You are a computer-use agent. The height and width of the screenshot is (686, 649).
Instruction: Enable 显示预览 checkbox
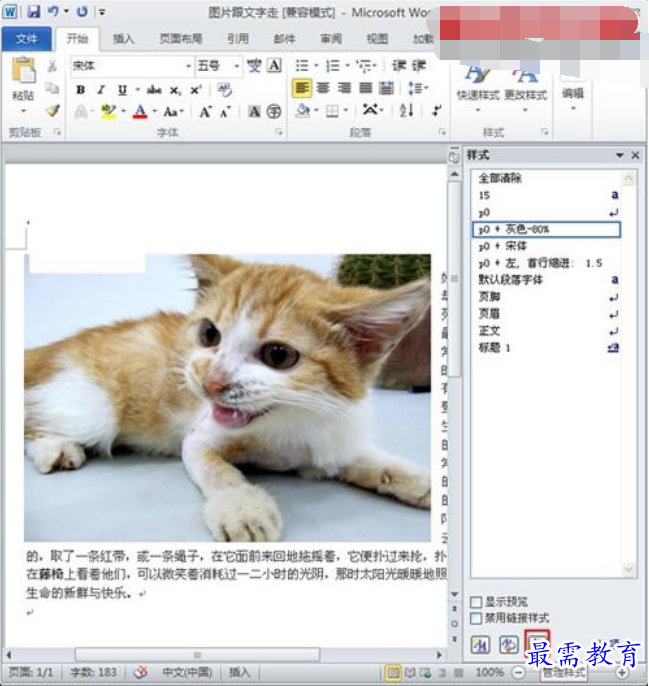476,602
